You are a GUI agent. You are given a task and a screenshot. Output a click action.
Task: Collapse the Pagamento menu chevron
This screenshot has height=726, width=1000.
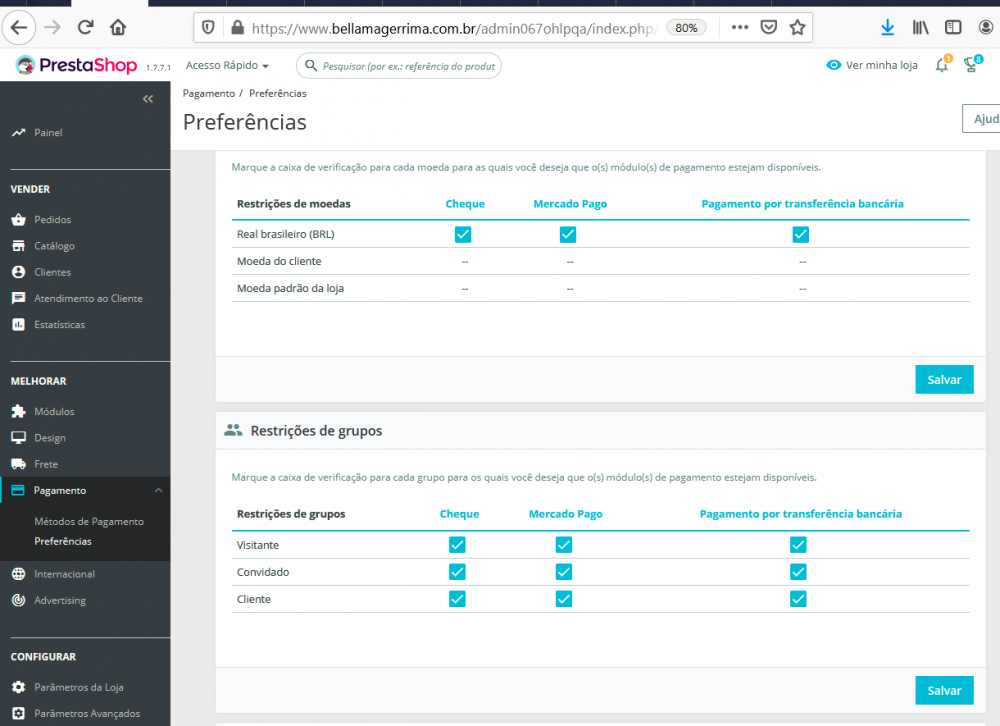coord(158,490)
